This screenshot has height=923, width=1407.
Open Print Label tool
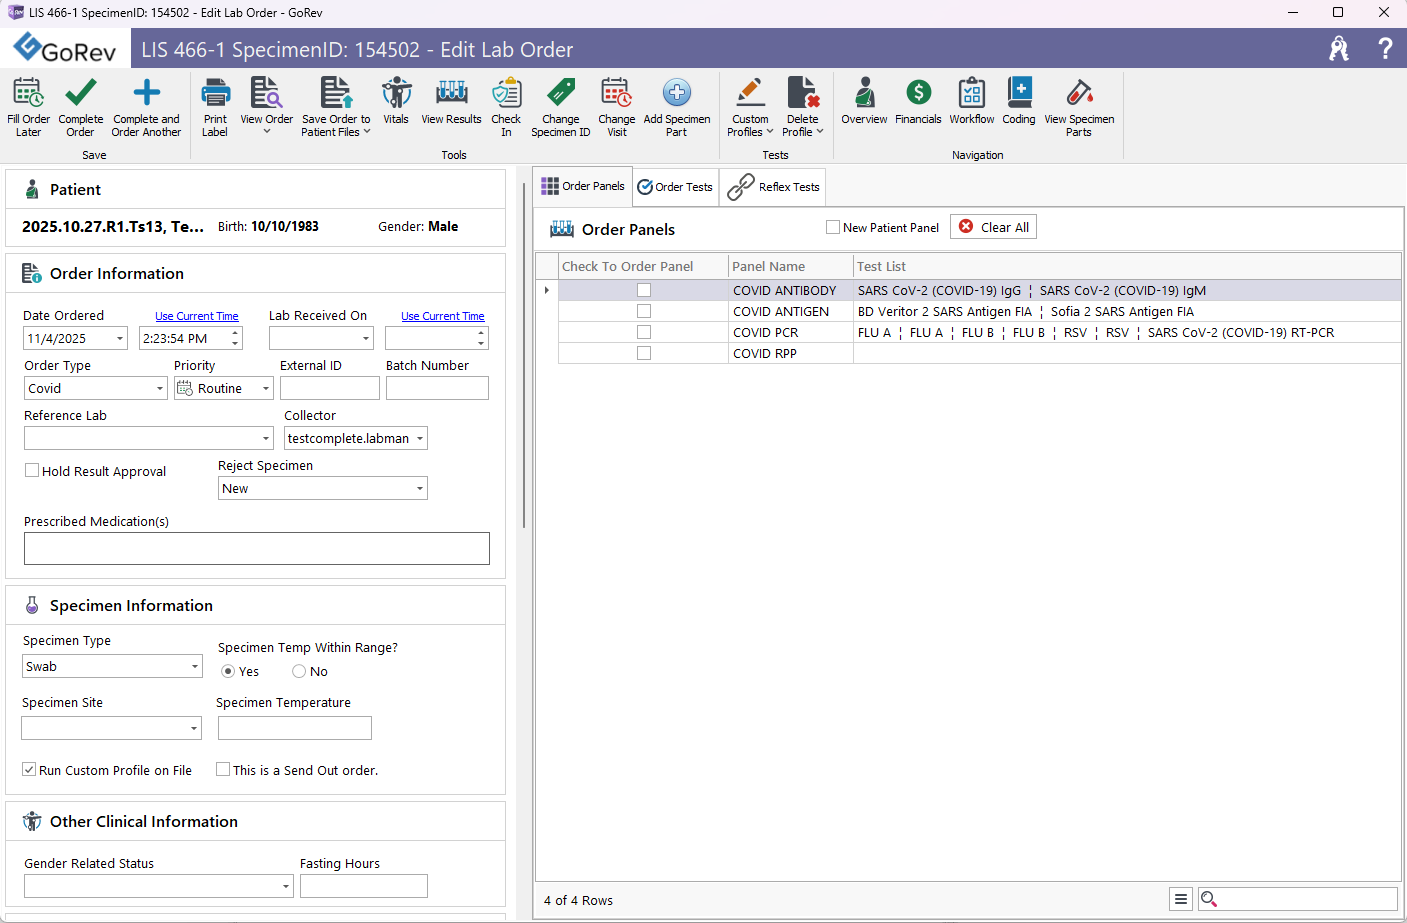click(x=215, y=95)
